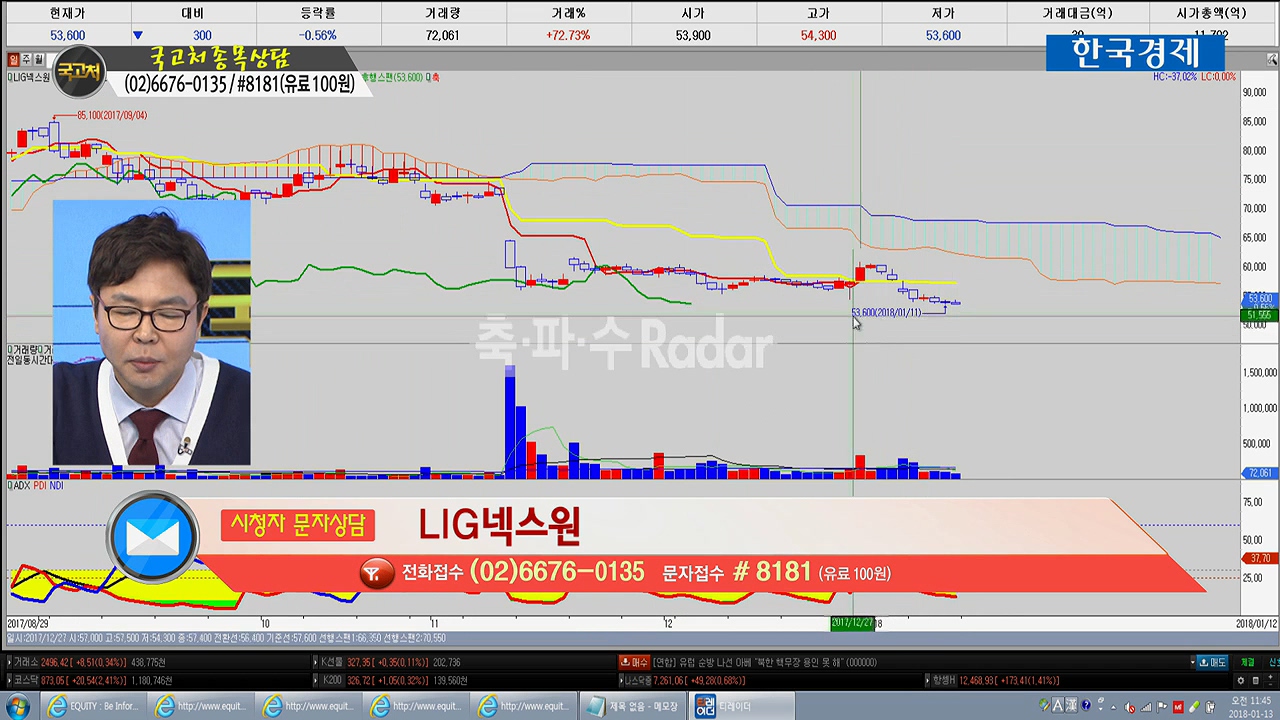1280x720 pixels.
Task: Switch chart to 월 (monthly) period
Action: coord(38,60)
